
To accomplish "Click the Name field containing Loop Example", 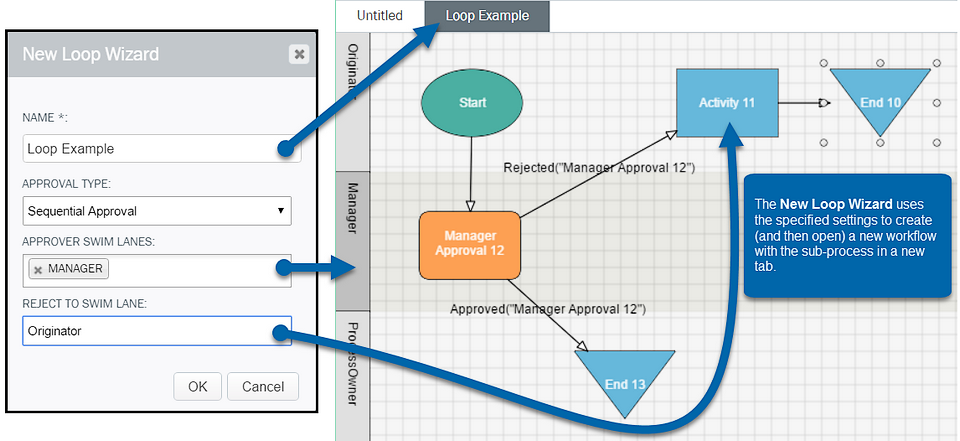I will (x=162, y=148).
